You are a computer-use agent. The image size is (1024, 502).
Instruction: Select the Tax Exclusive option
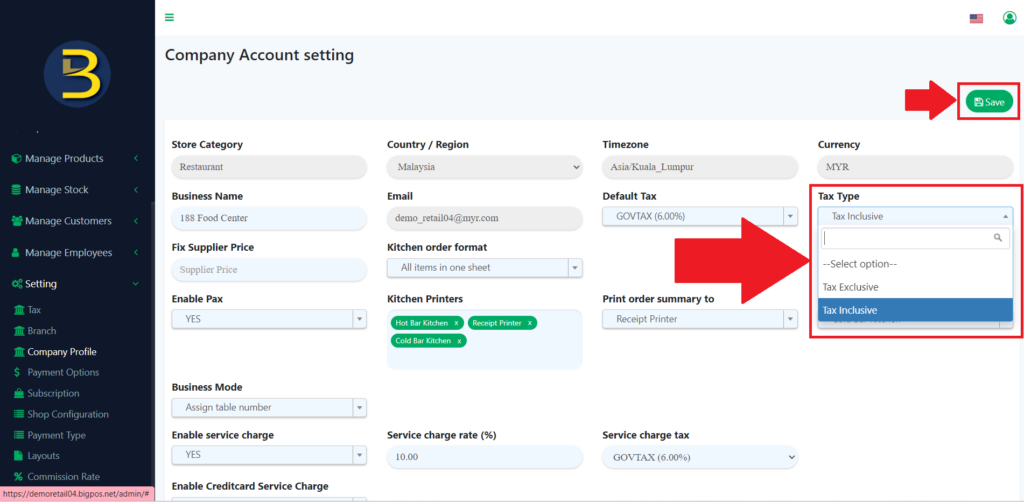click(x=850, y=287)
